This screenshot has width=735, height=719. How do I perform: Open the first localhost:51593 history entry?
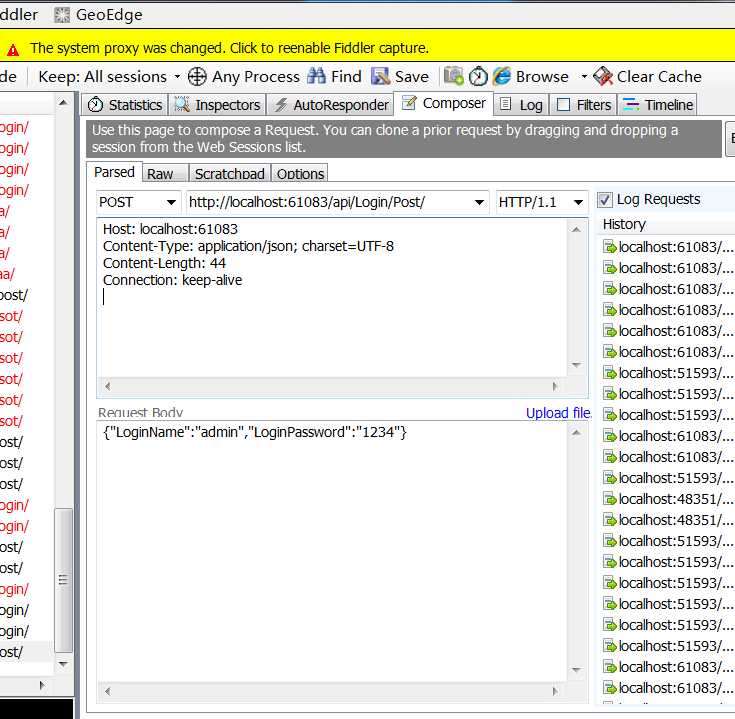[x=668, y=373]
